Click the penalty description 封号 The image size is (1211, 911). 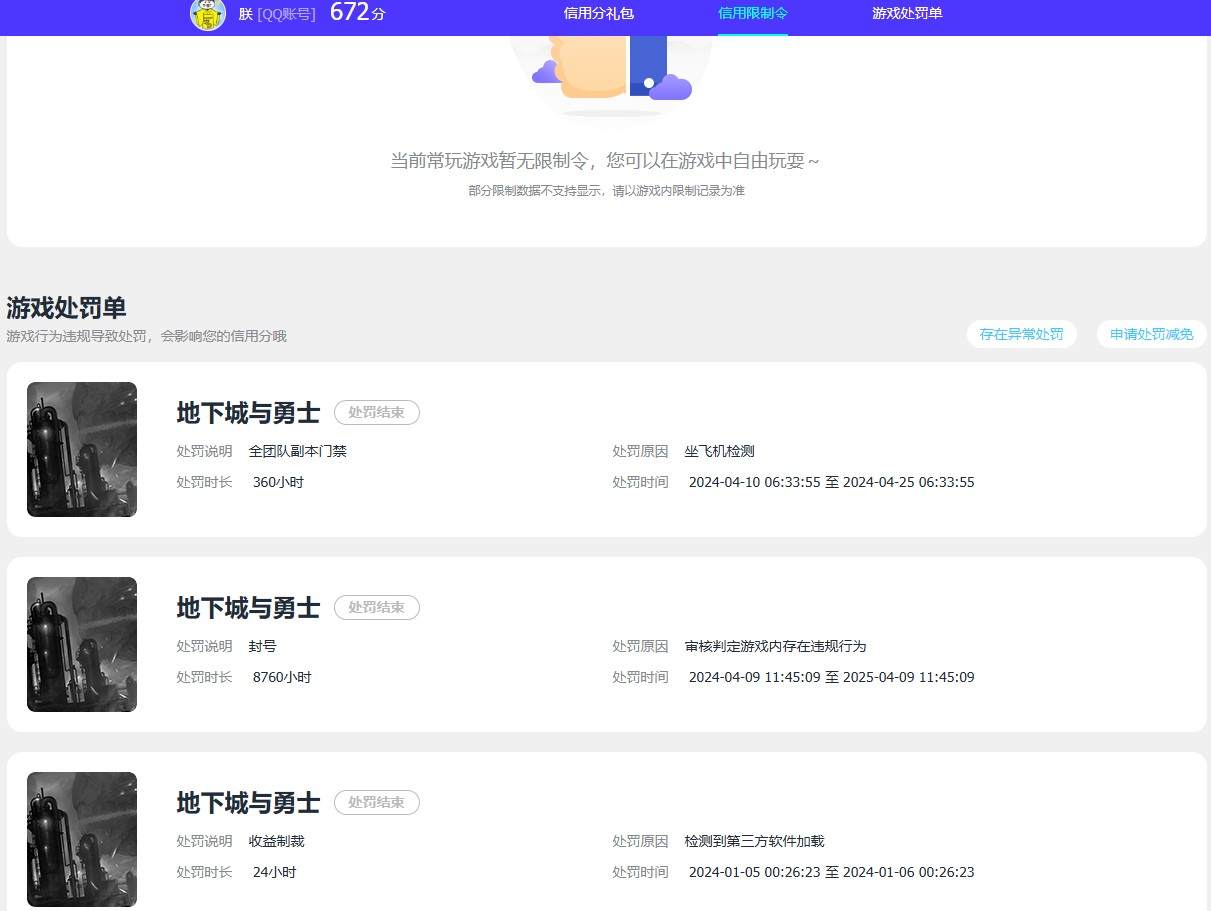pyautogui.click(x=263, y=647)
